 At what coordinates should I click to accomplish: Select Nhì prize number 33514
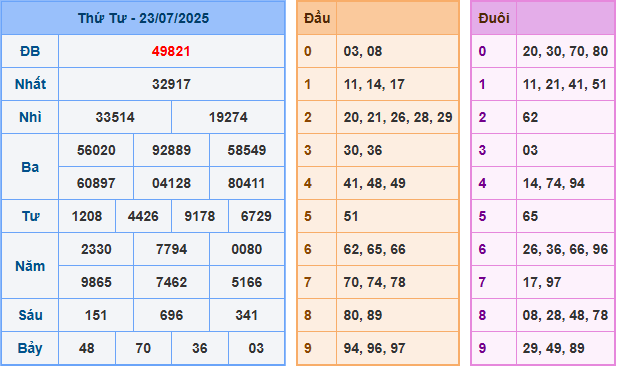[x=115, y=117]
